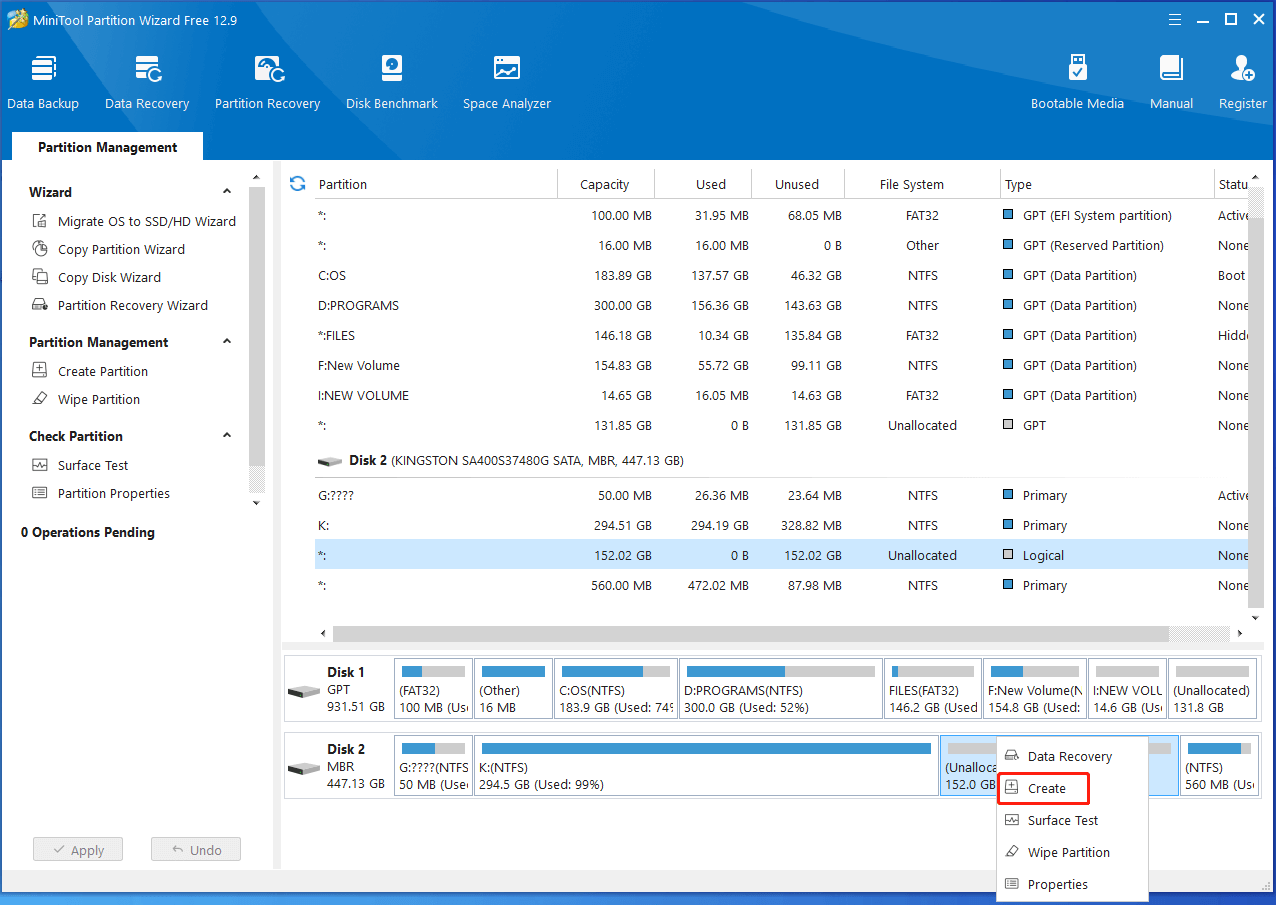Click the Apply button
Viewport: 1276px width, 905px height.
tap(77, 850)
